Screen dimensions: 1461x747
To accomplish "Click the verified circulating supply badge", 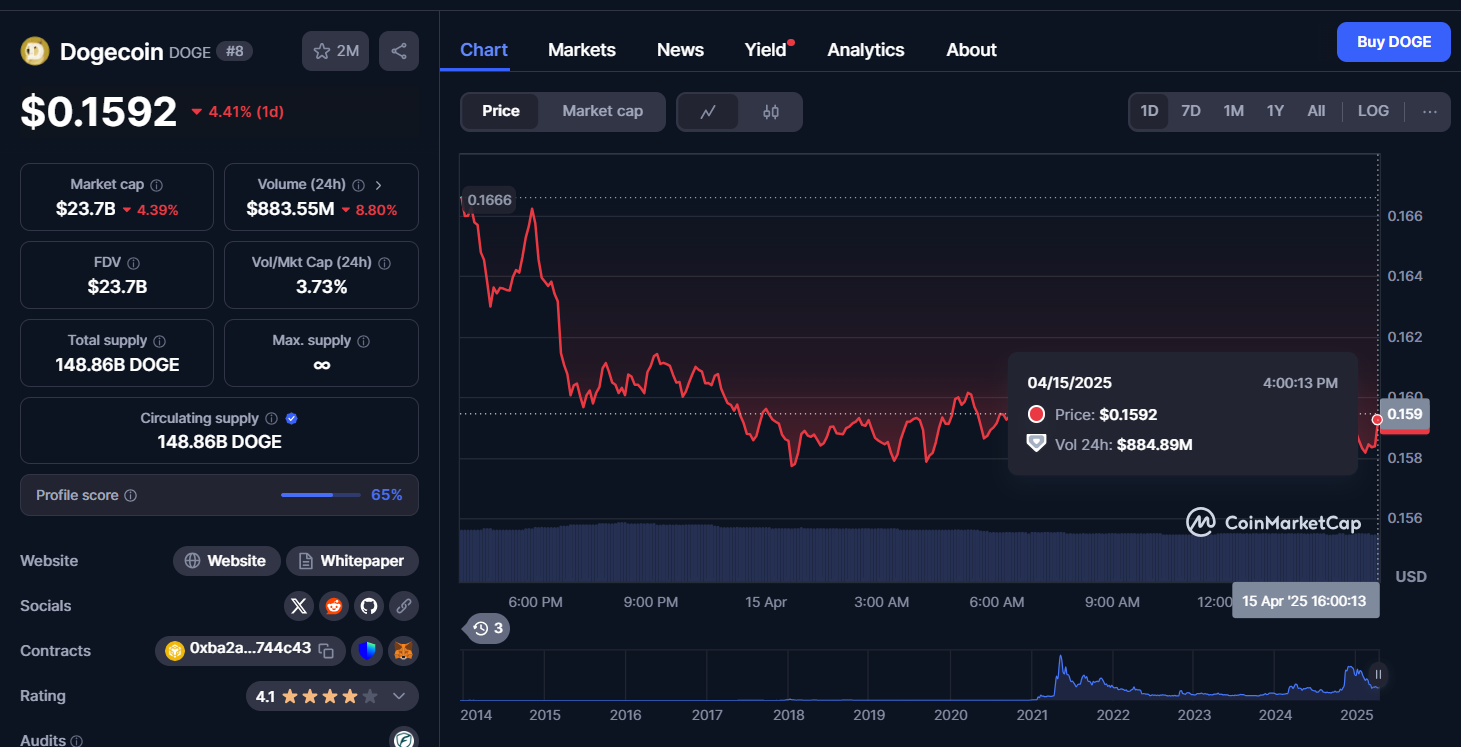I will (x=292, y=419).
